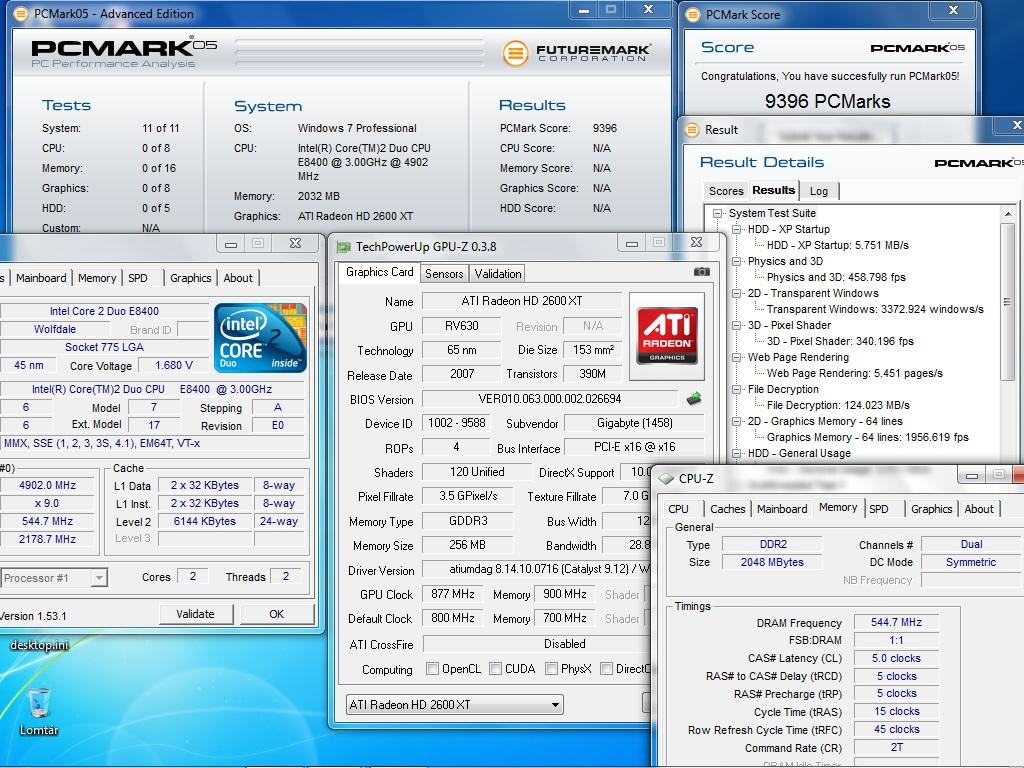Click the OK button in CPU-Z
1024x768 pixels.
point(276,614)
